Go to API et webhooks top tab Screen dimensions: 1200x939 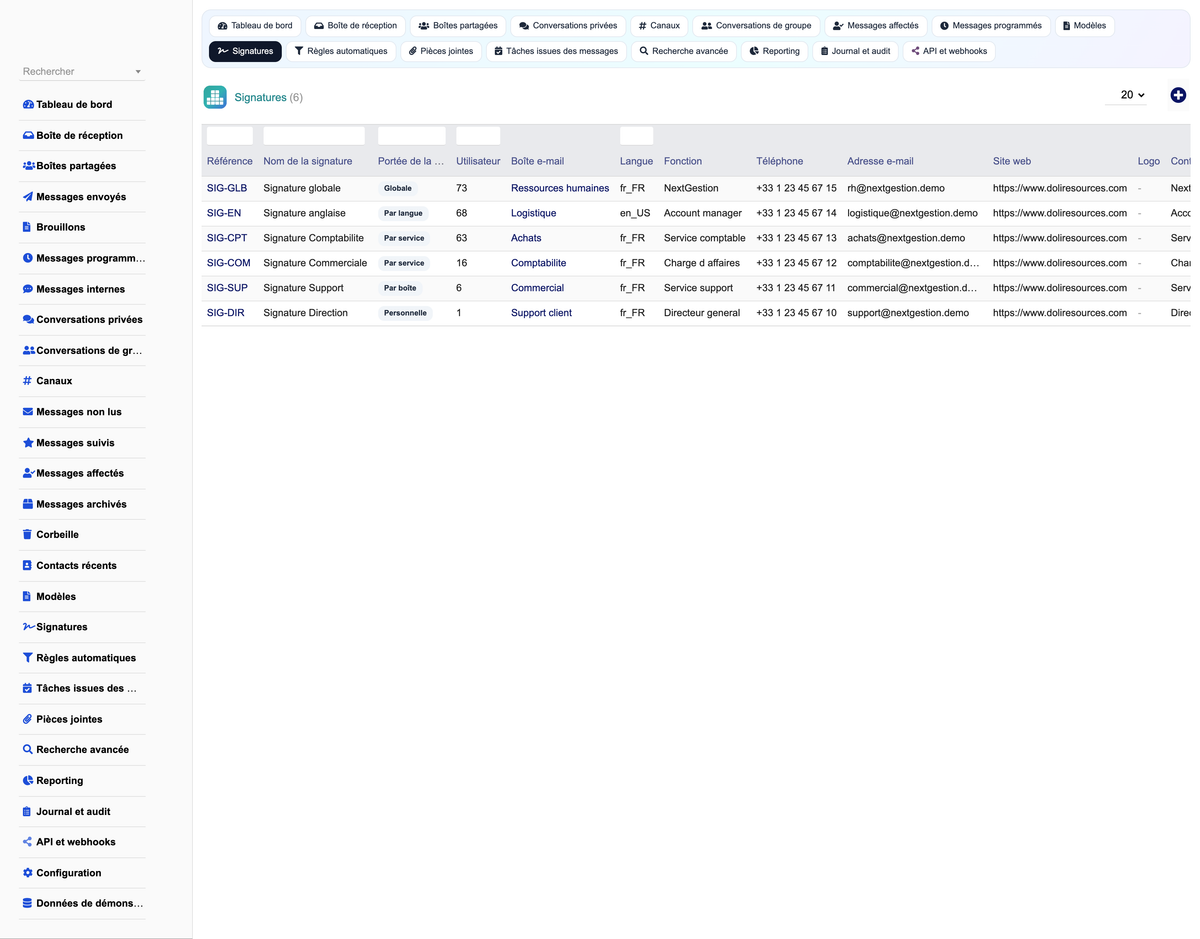[x=949, y=51]
